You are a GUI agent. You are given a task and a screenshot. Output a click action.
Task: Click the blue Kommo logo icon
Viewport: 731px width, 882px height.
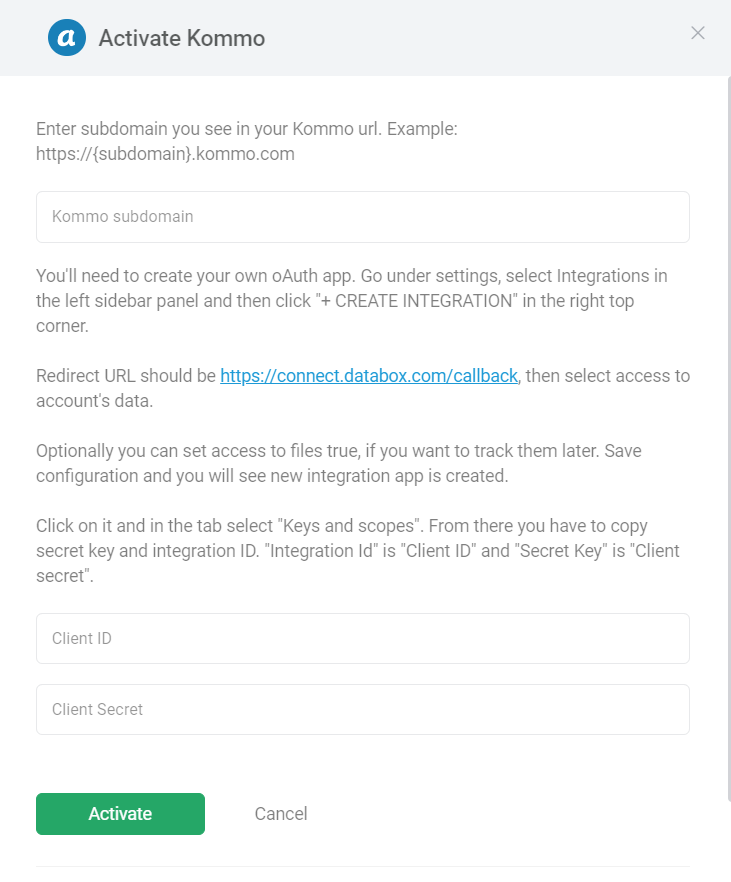click(x=67, y=38)
